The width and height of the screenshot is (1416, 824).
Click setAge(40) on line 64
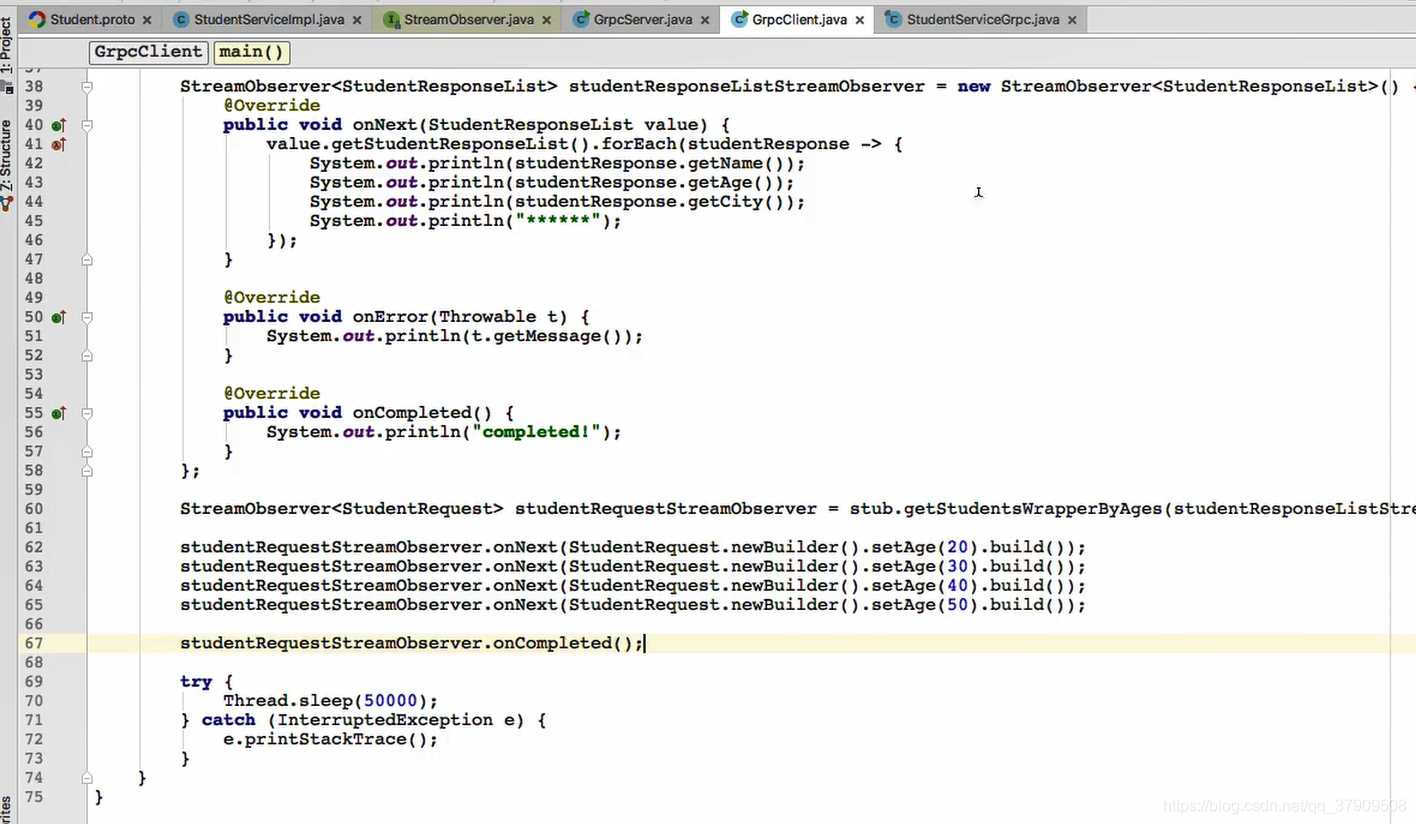click(x=924, y=585)
